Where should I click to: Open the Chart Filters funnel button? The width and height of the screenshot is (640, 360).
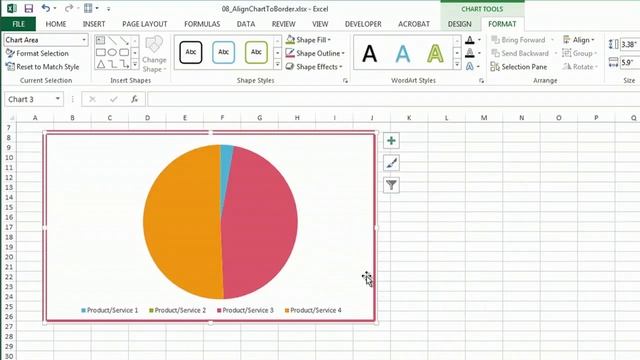click(x=391, y=185)
